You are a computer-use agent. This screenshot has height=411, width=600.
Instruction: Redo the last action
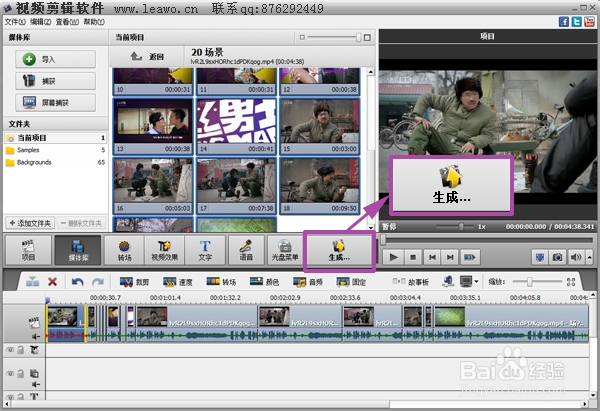coord(98,282)
